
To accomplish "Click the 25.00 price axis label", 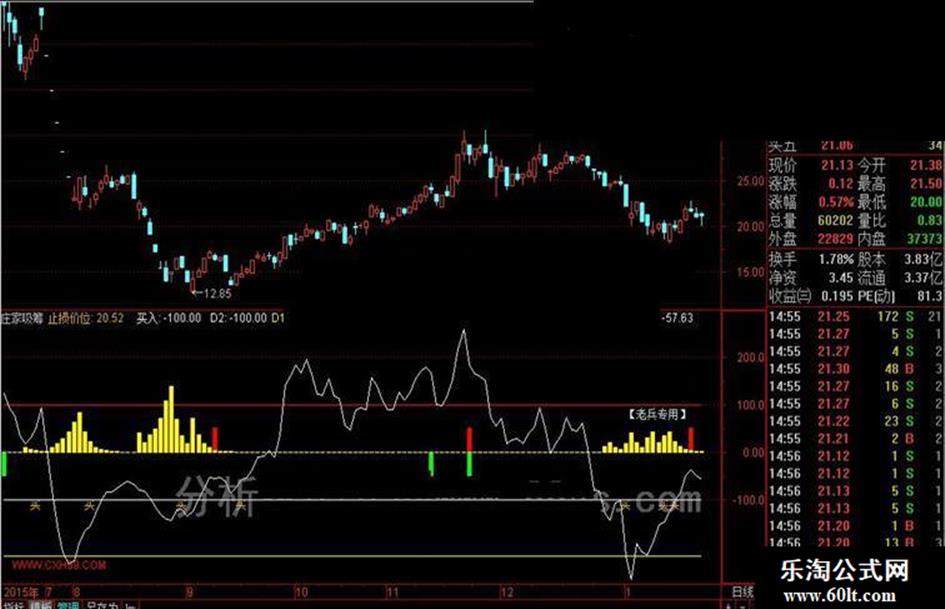I will click(750, 181).
